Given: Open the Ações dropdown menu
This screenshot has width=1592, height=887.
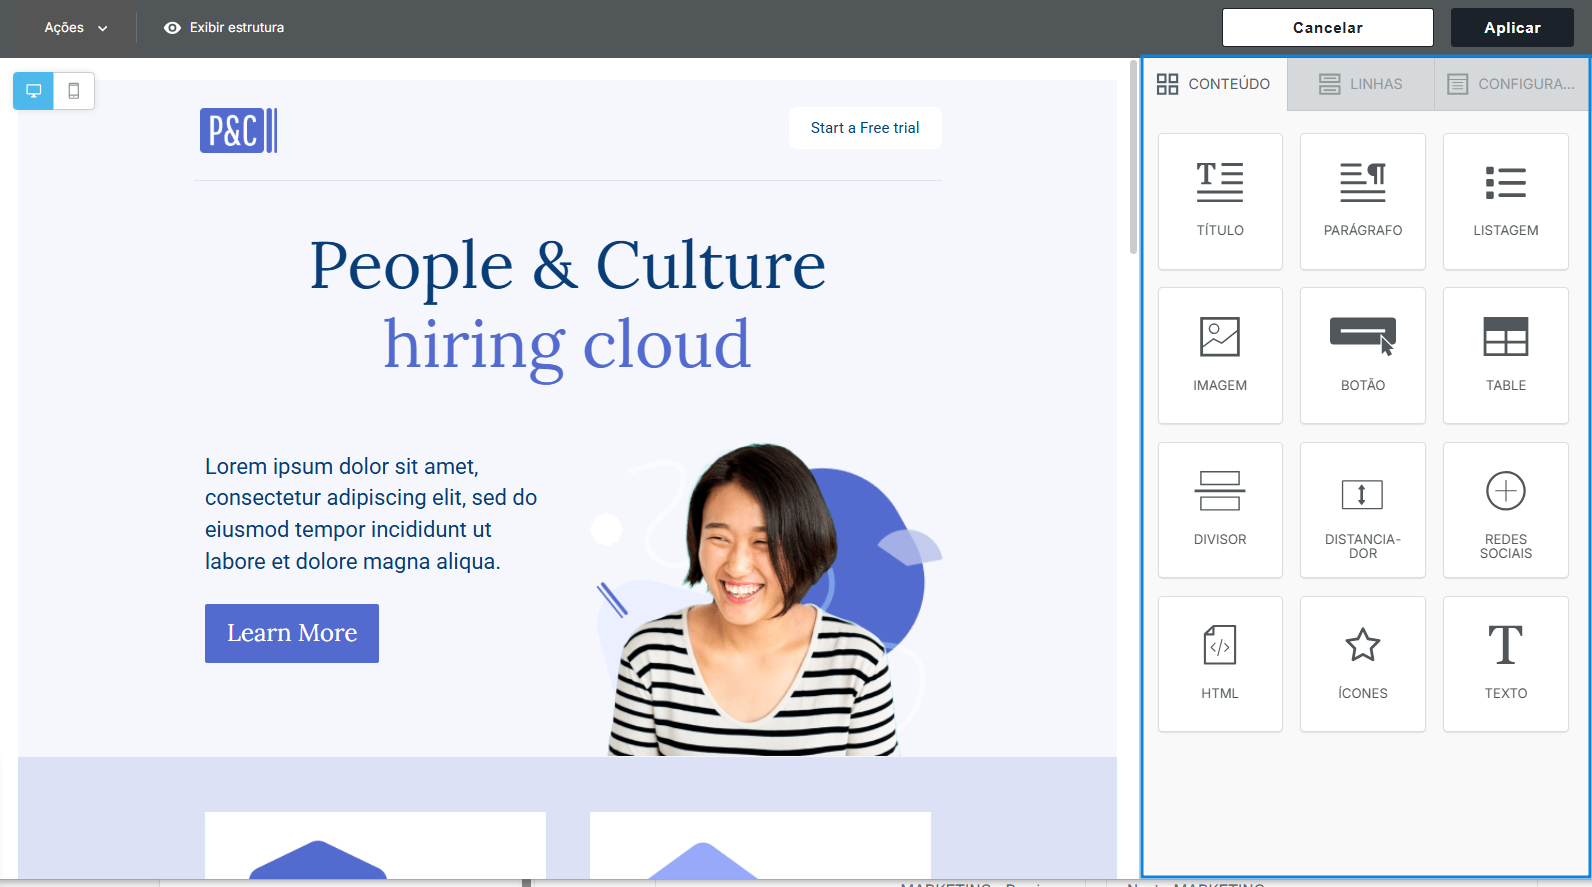Looking at the screenshot, I should [75, 28].
